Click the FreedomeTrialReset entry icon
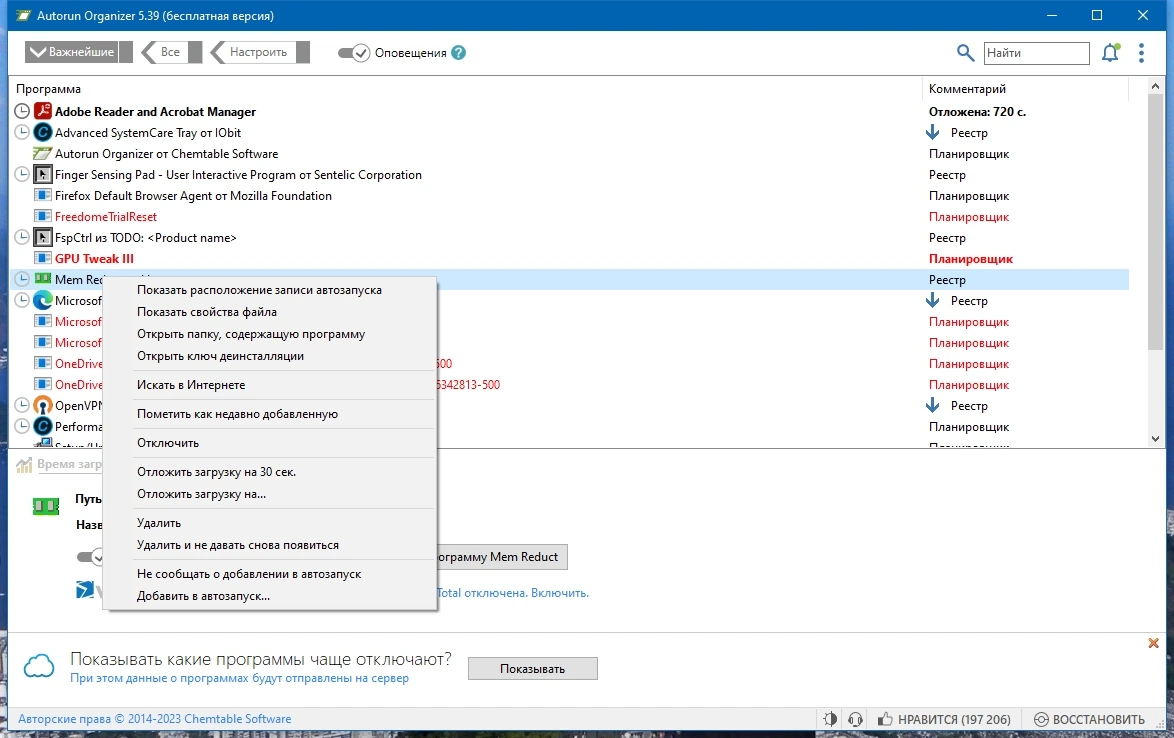Image resolution: width=1174 pixels, height=738 pixels. 43,216
